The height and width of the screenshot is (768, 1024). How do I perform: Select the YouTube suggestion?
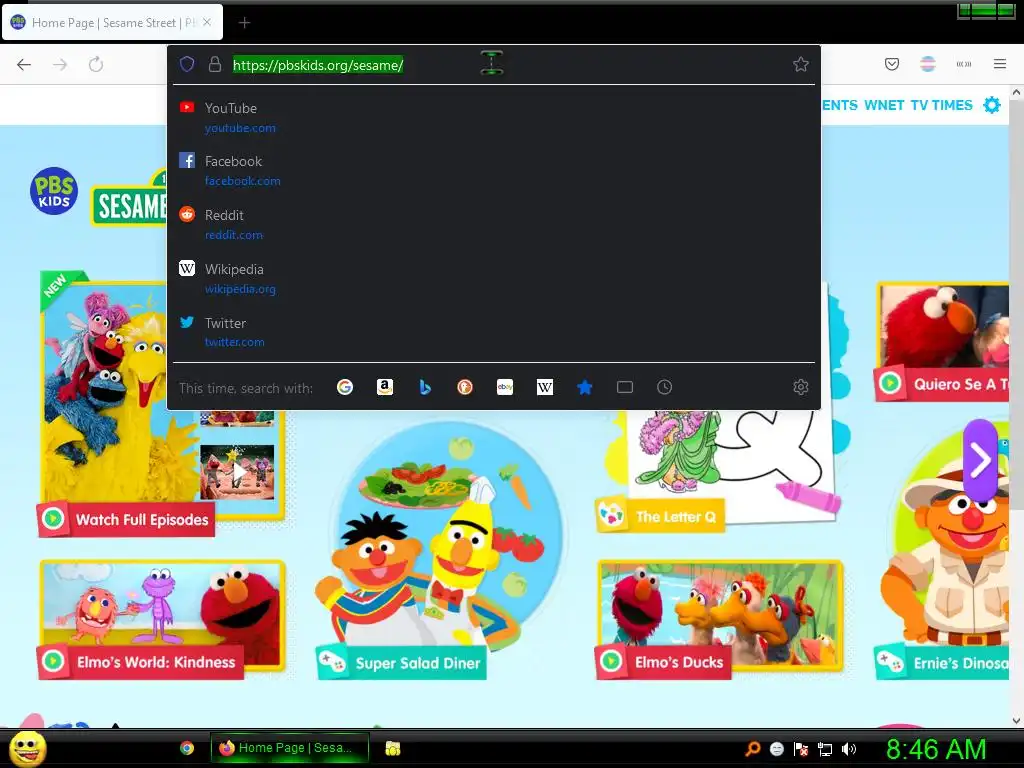point(494,118)
